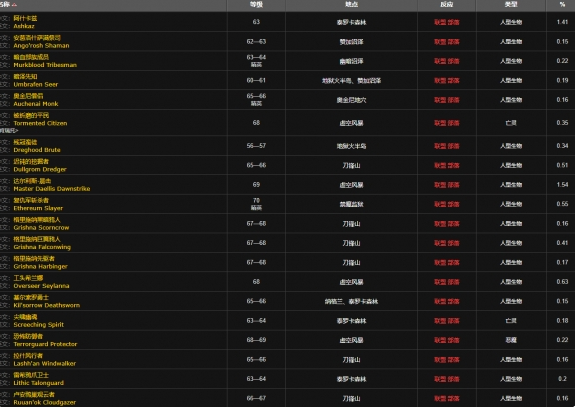This screenshot has width=575, height=407.
Task: Click the 68—69 level cell
Action: (x=256, y=340)
